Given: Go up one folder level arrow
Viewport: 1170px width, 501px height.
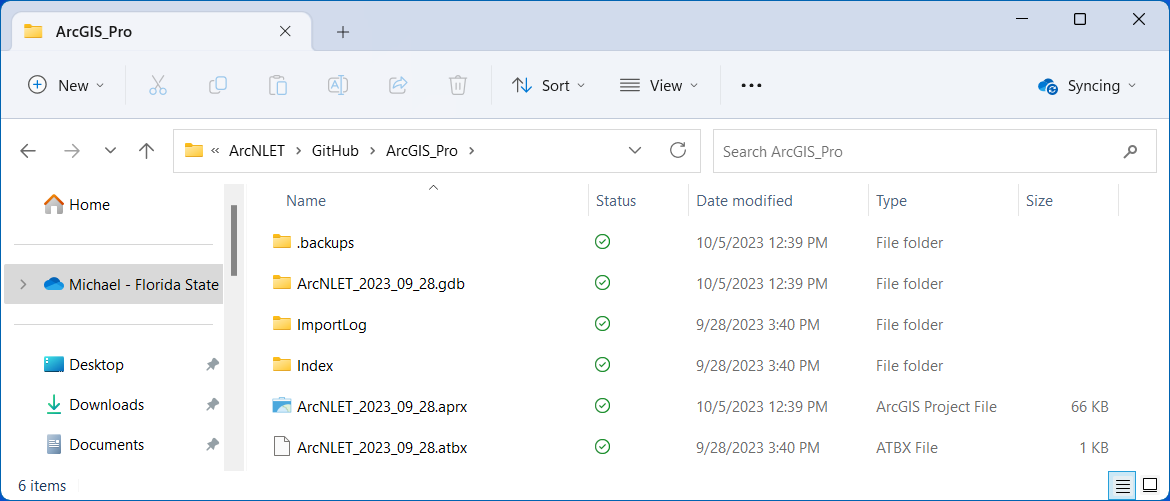Looking at the screenshot, I should (146, 151).
